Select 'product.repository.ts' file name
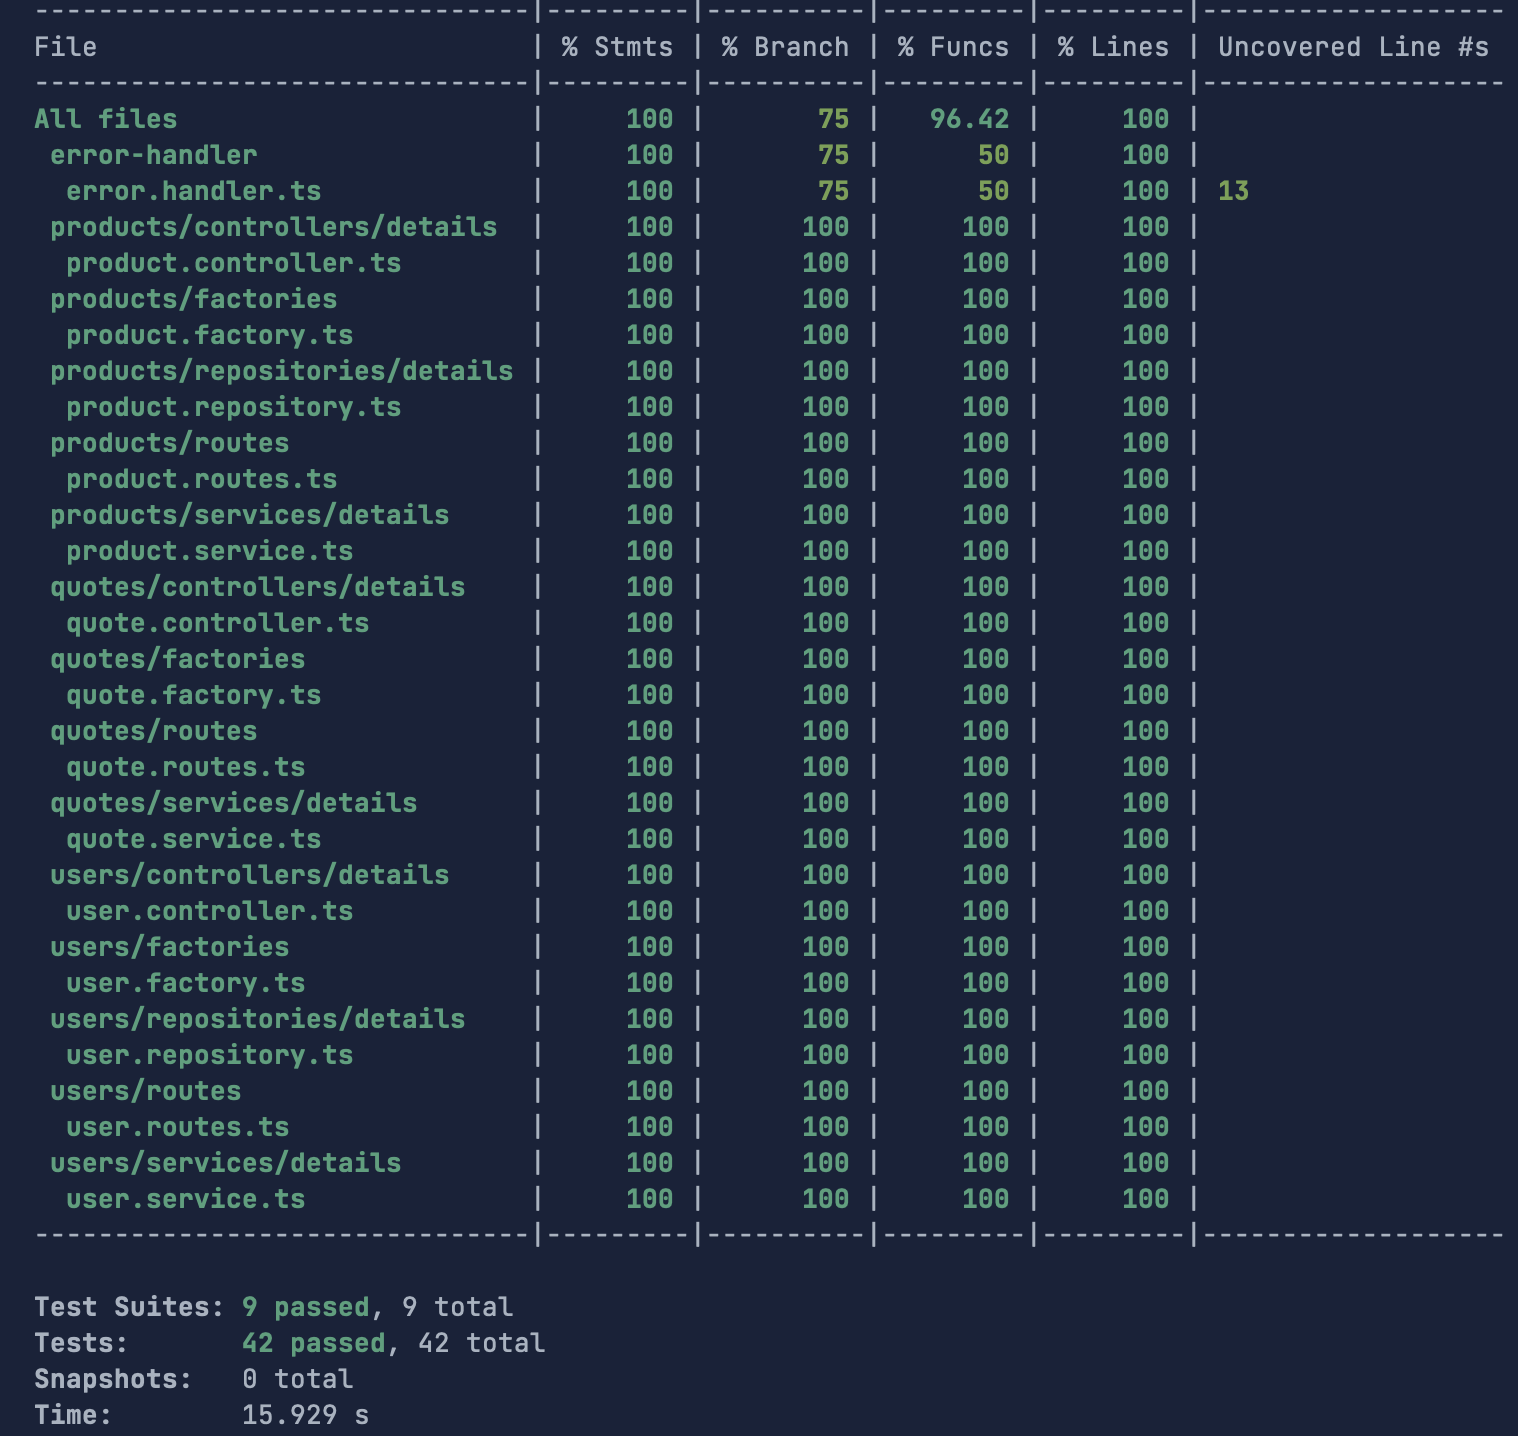This screenshot has width=1518, height=1436. pyautogui.click(x=233, y=407)
